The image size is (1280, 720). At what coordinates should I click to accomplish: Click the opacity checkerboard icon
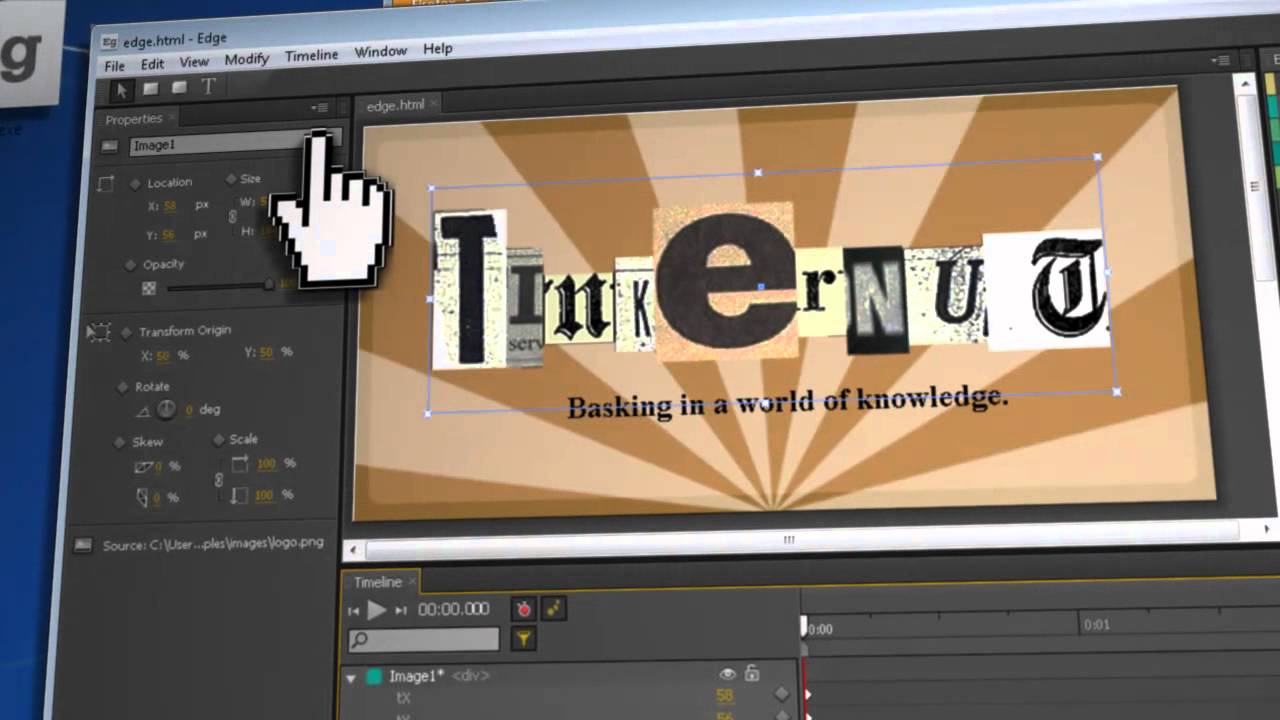click(x=149, y=288)
